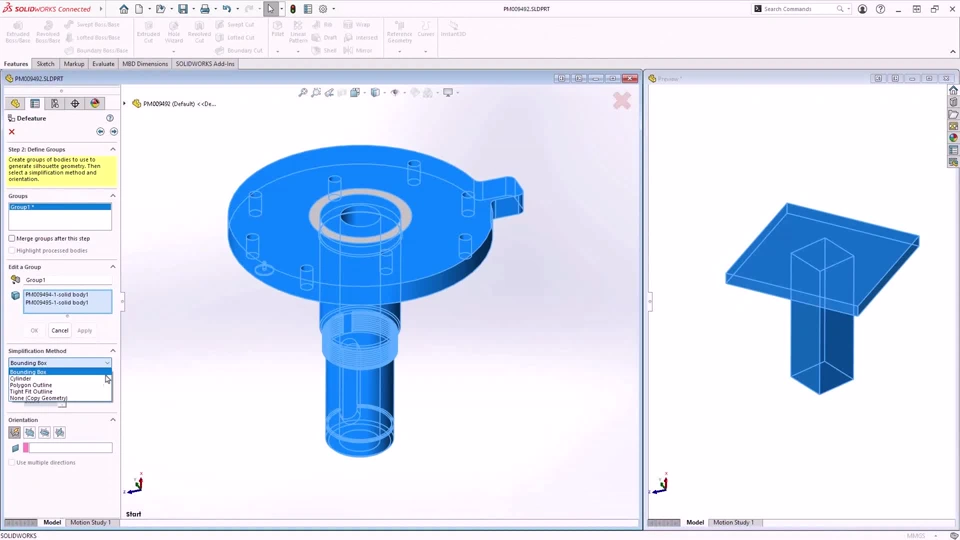Screen dimensions: 960x540
Task: Choose Polygon Outline from the list
Action: click(60, 385)
